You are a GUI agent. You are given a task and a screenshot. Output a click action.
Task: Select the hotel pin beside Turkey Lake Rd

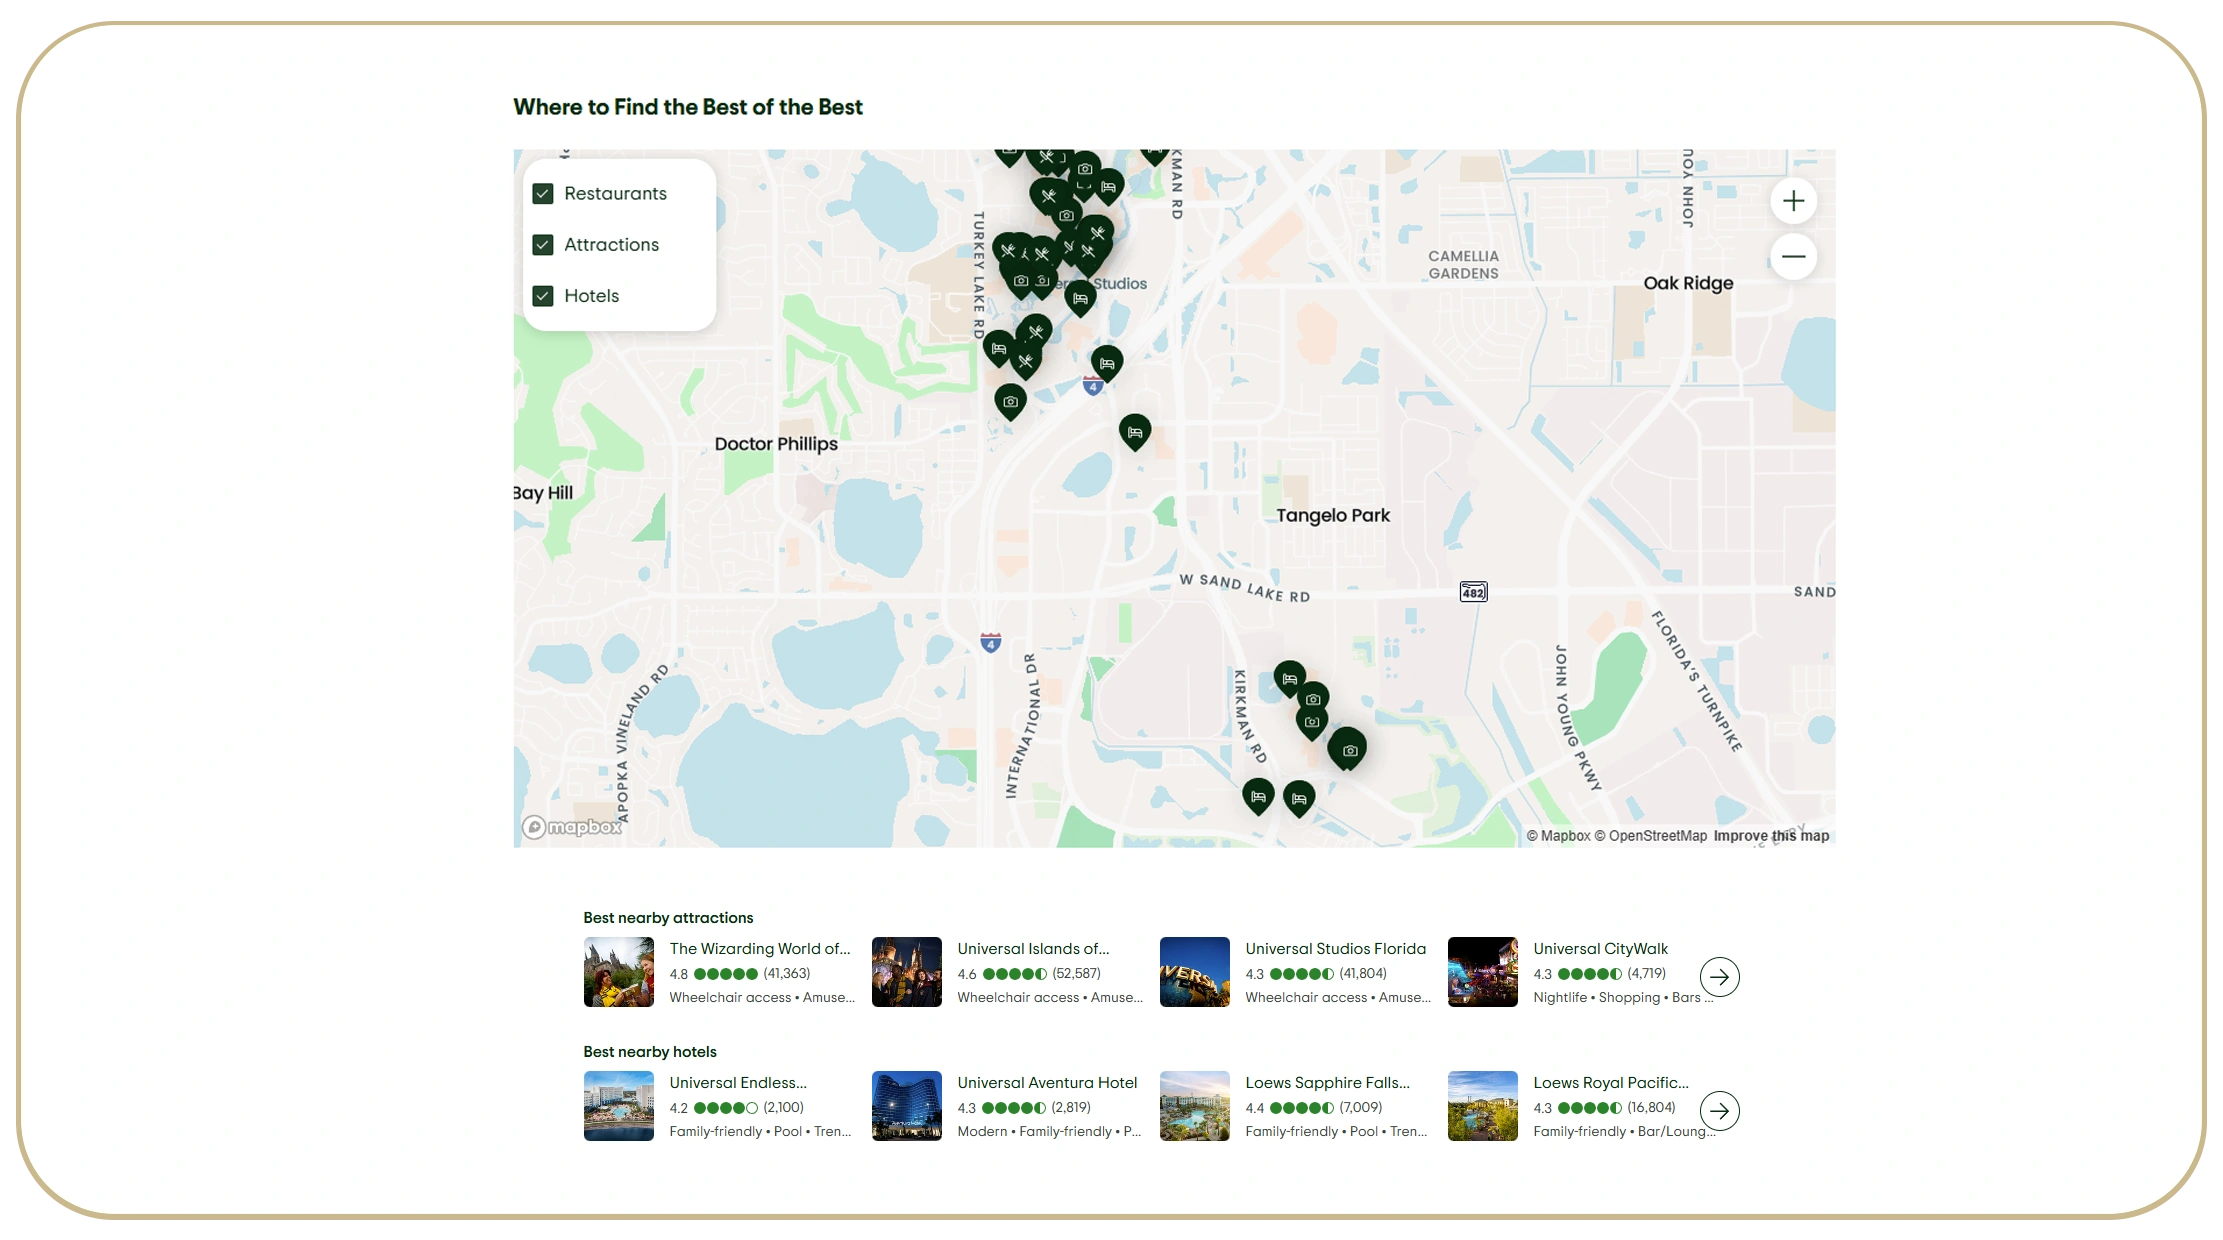pos(998,347)
